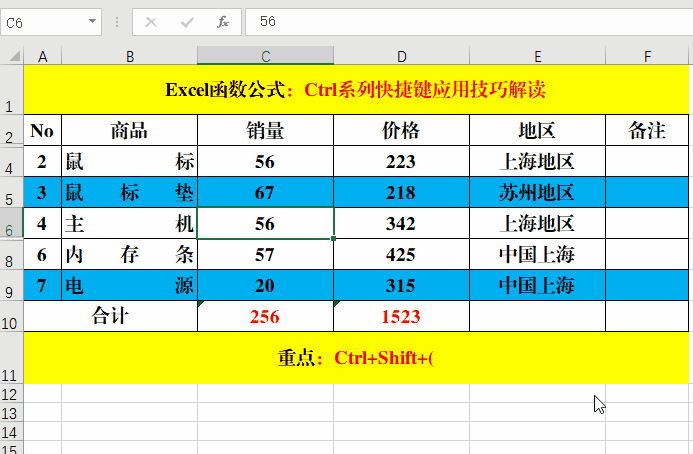Select column C header

265,56
